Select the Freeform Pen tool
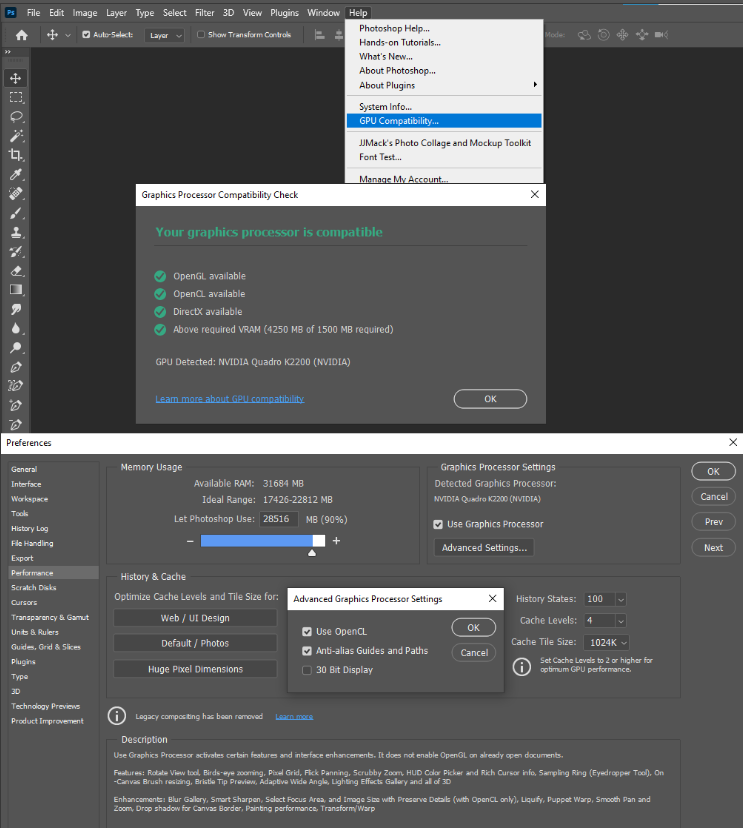 coord(16,386)
